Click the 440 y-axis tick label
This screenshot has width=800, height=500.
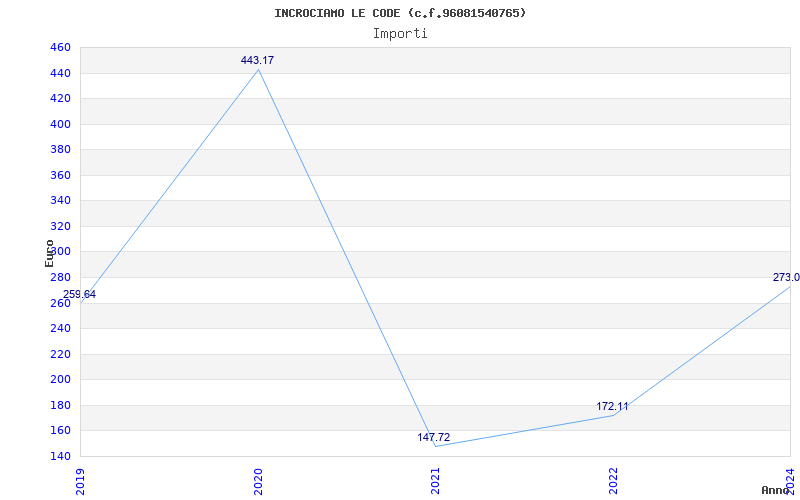click(60, 73)
